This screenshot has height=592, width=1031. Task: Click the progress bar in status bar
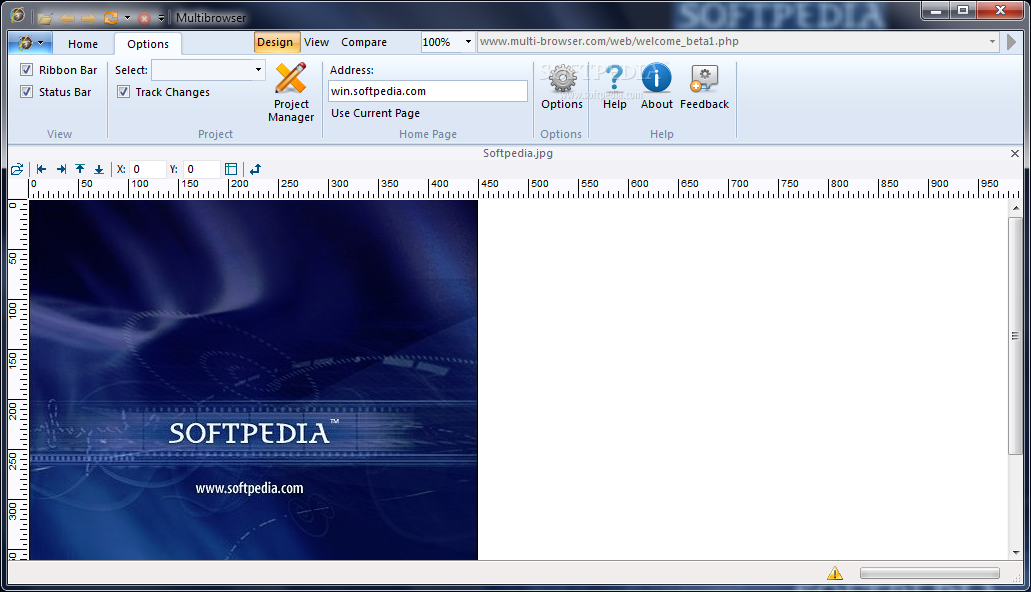point(930,574)
